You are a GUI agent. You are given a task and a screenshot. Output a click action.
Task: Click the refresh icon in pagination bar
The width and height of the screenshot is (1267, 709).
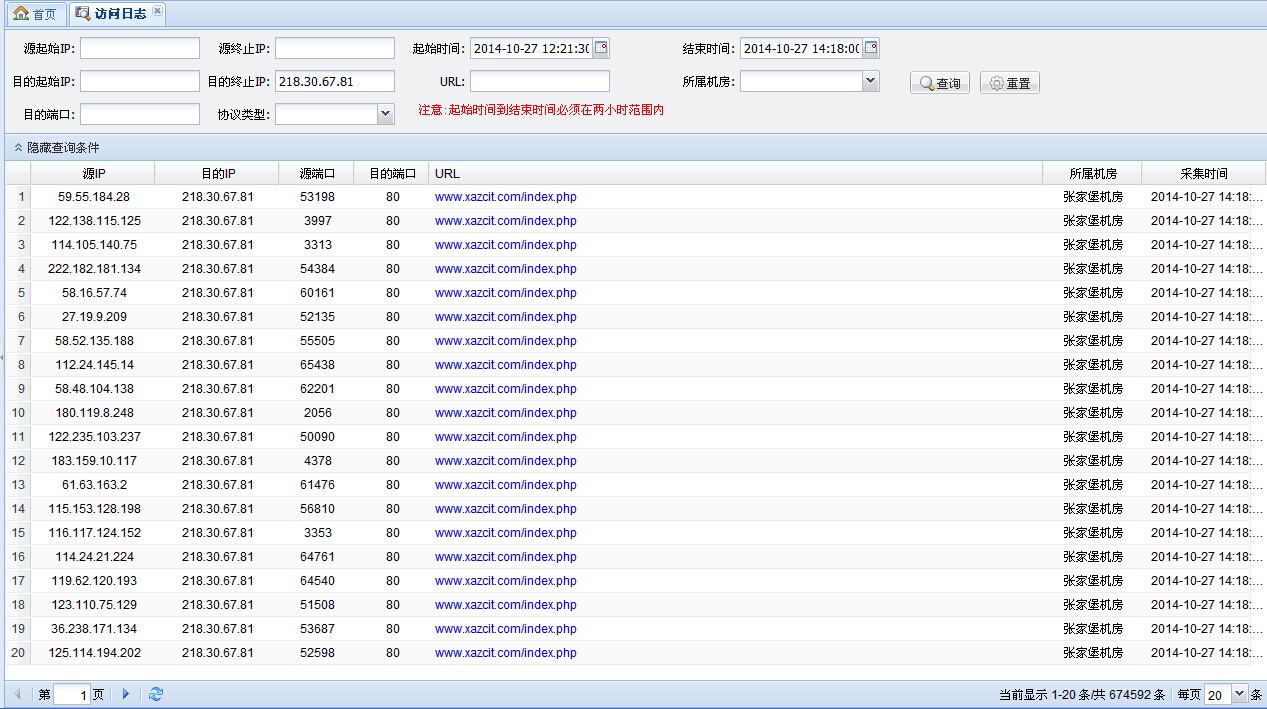pyautogui.click(x=156, y=694)
